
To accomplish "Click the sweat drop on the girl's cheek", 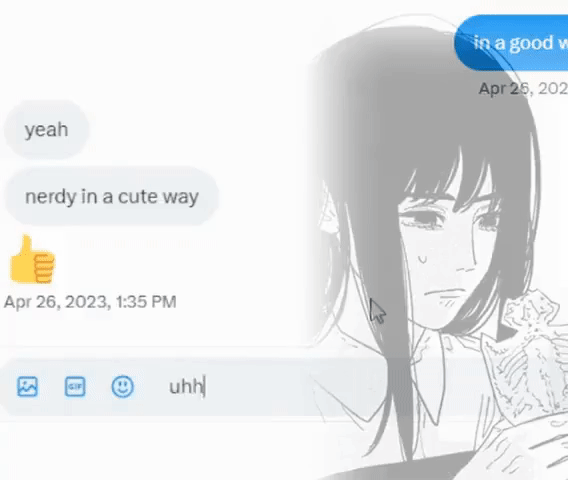I will [422, 259].
